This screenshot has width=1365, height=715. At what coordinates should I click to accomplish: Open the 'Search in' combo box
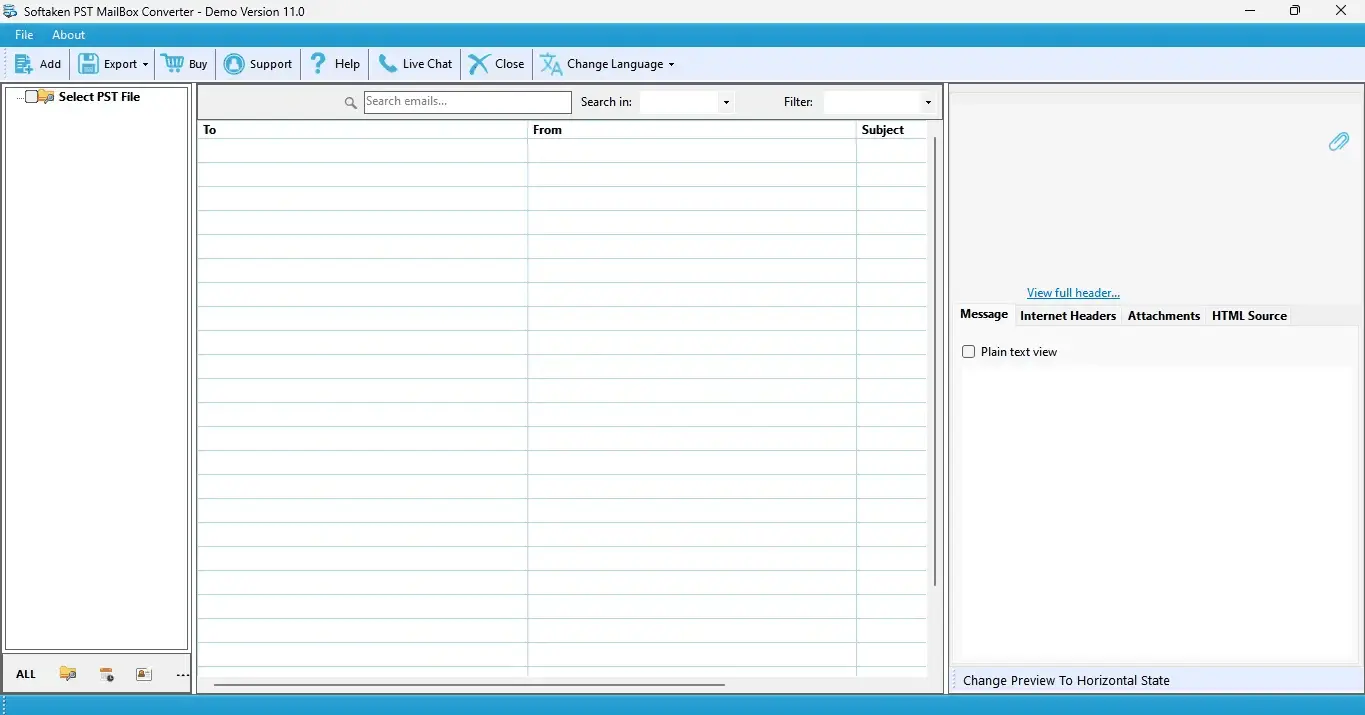(686, 102)
